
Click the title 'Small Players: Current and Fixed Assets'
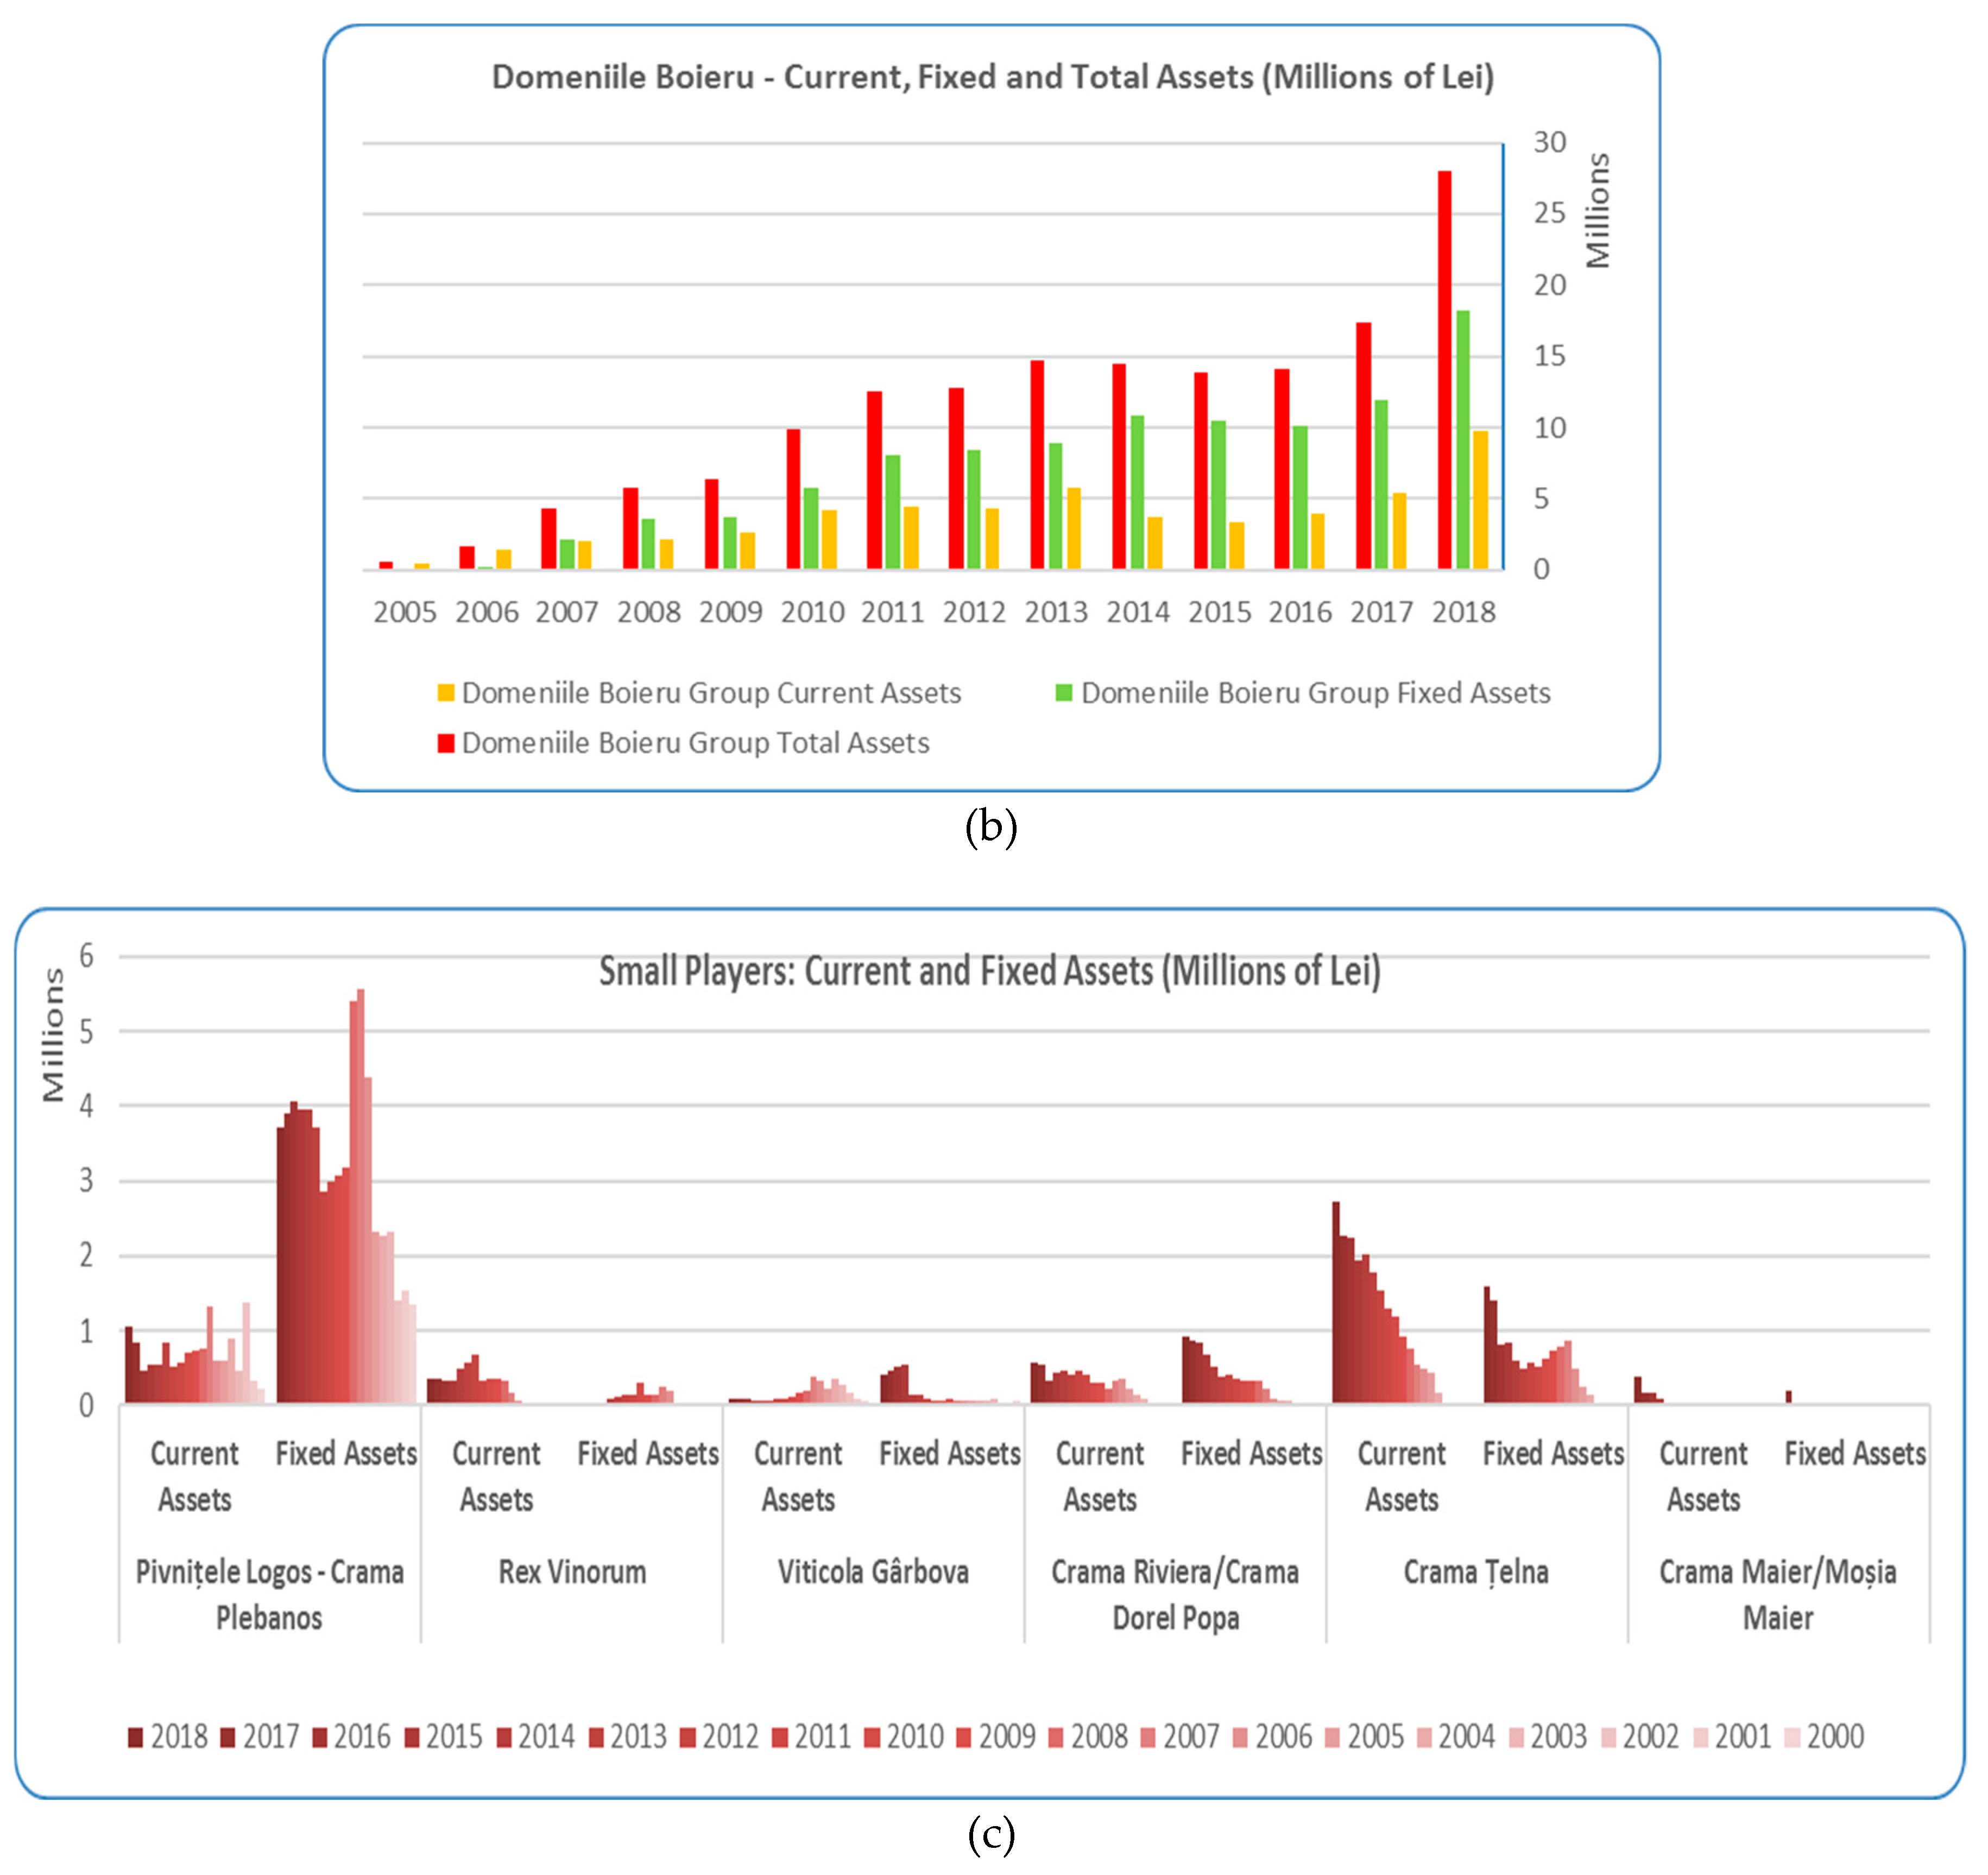point(990,972)
